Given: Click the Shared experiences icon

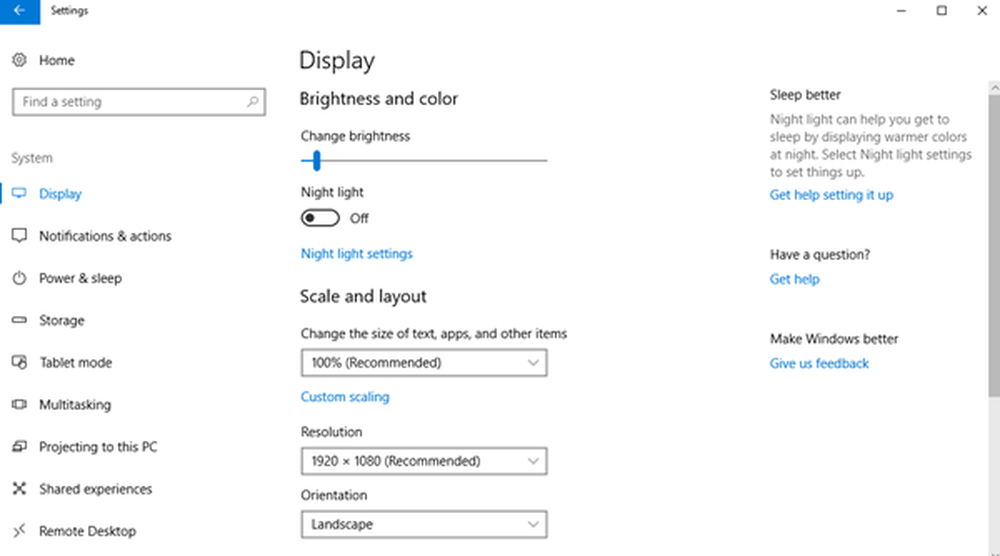Looking at the screenshot, I should tap(19, 488).
